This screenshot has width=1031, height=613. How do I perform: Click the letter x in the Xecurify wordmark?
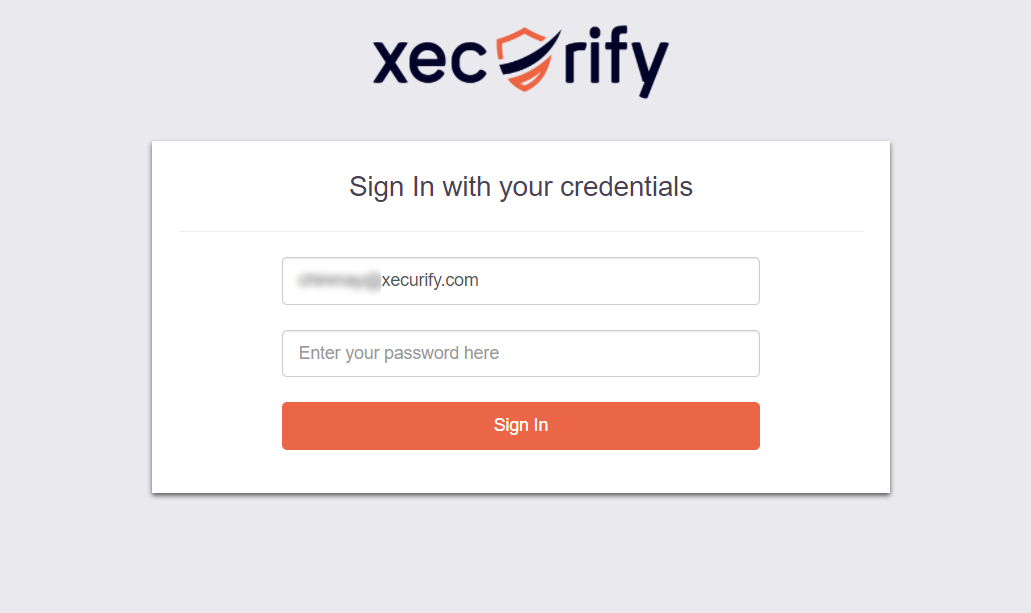pyautogui.click(x=390, y=62)
